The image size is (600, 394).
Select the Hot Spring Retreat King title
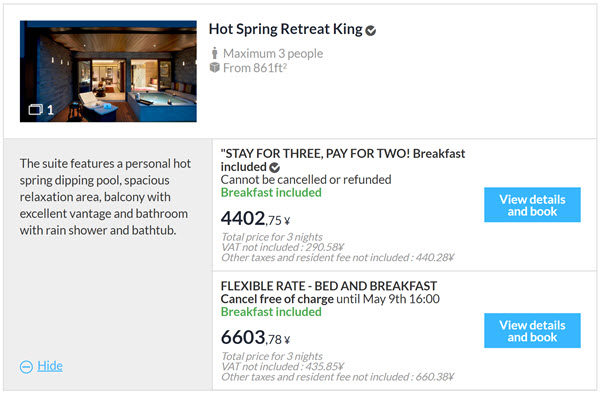pyautogui.click(x=285, y=29)
